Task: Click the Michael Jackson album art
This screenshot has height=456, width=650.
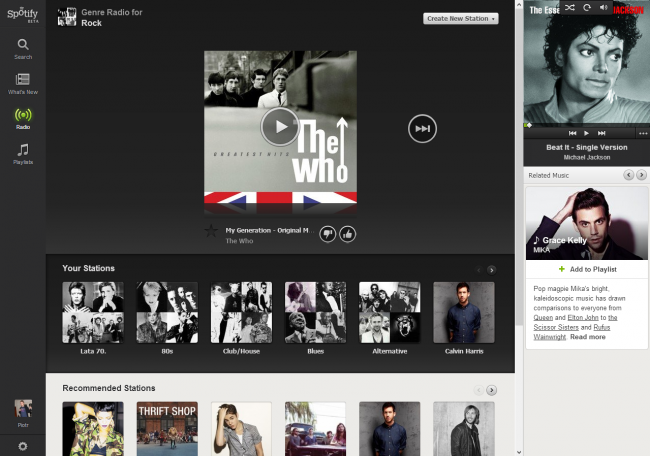Action: [587, 62]
